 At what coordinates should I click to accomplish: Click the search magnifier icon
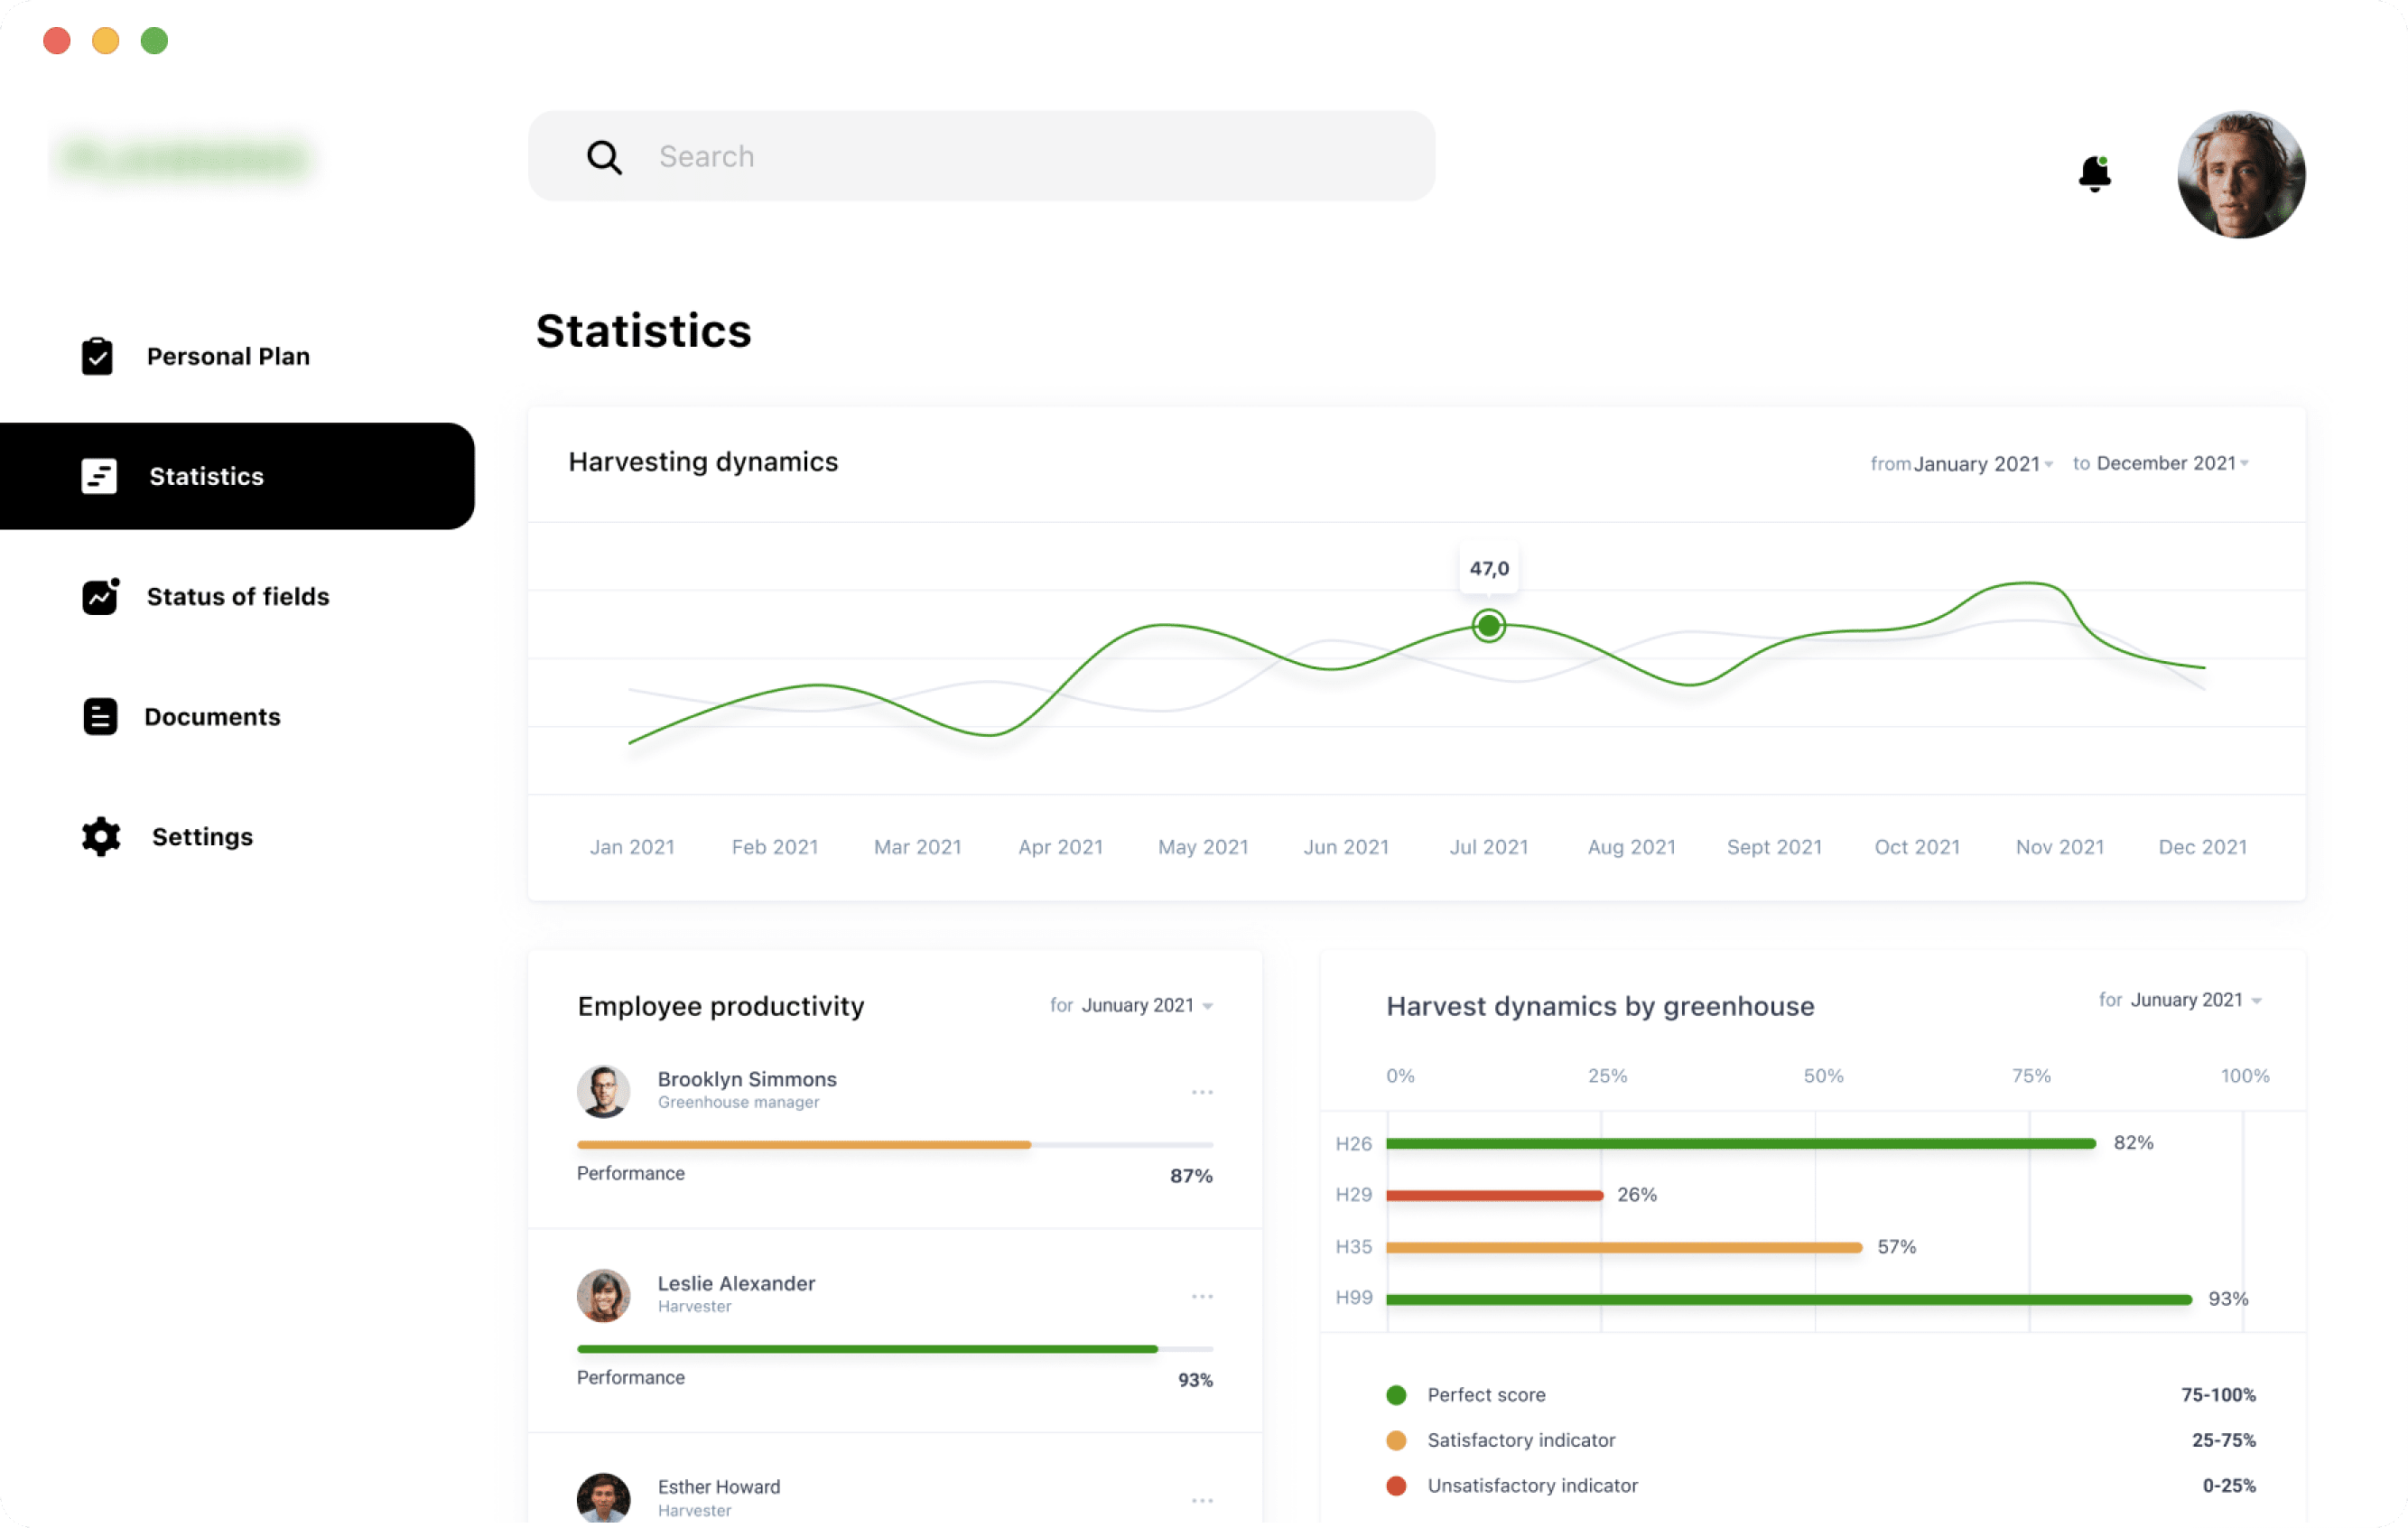(604, 157)
